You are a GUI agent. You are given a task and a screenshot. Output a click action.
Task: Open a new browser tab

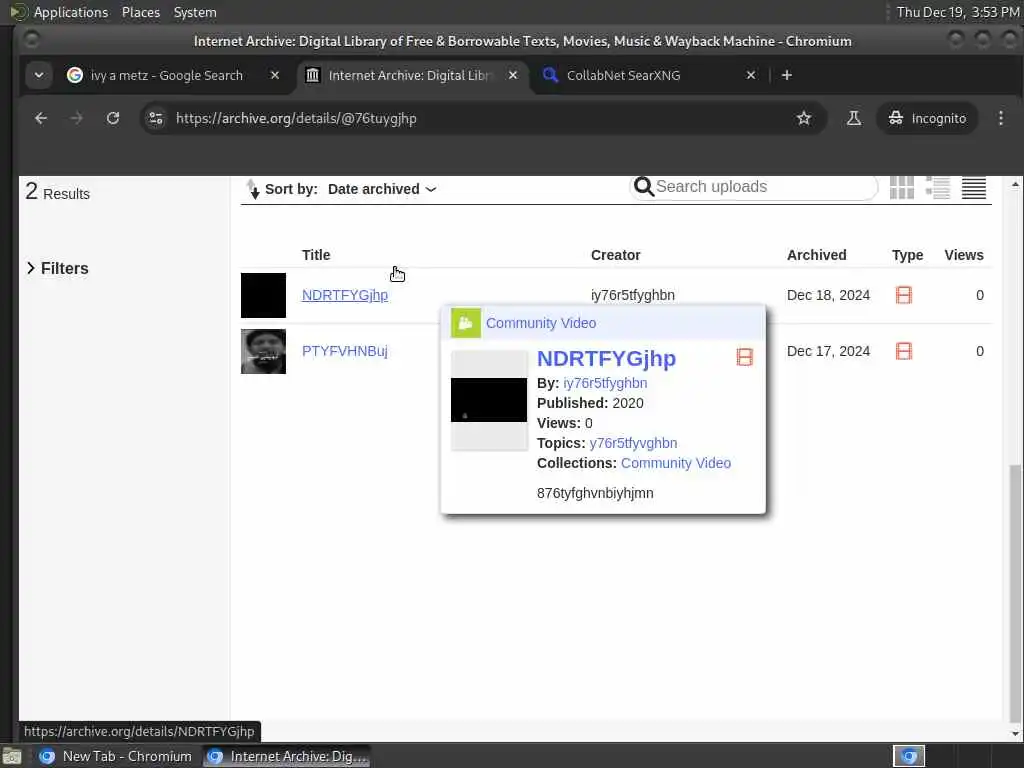787,75
